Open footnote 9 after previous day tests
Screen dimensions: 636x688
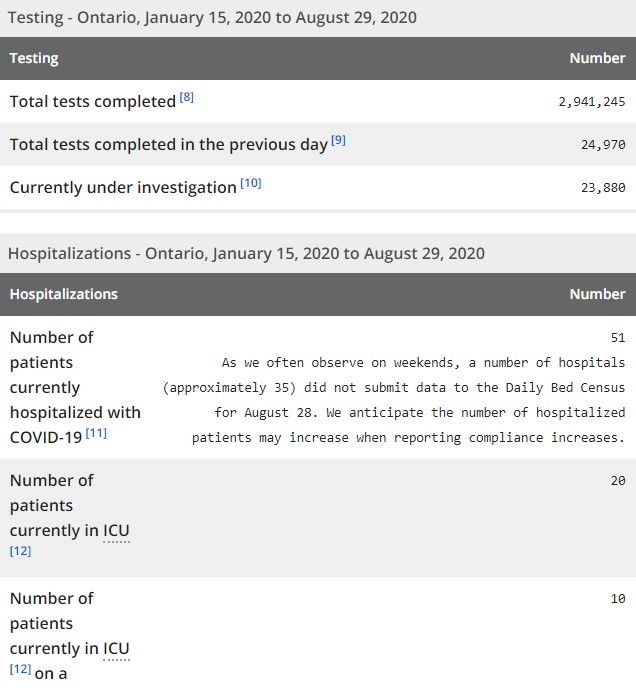click(338, 141)
